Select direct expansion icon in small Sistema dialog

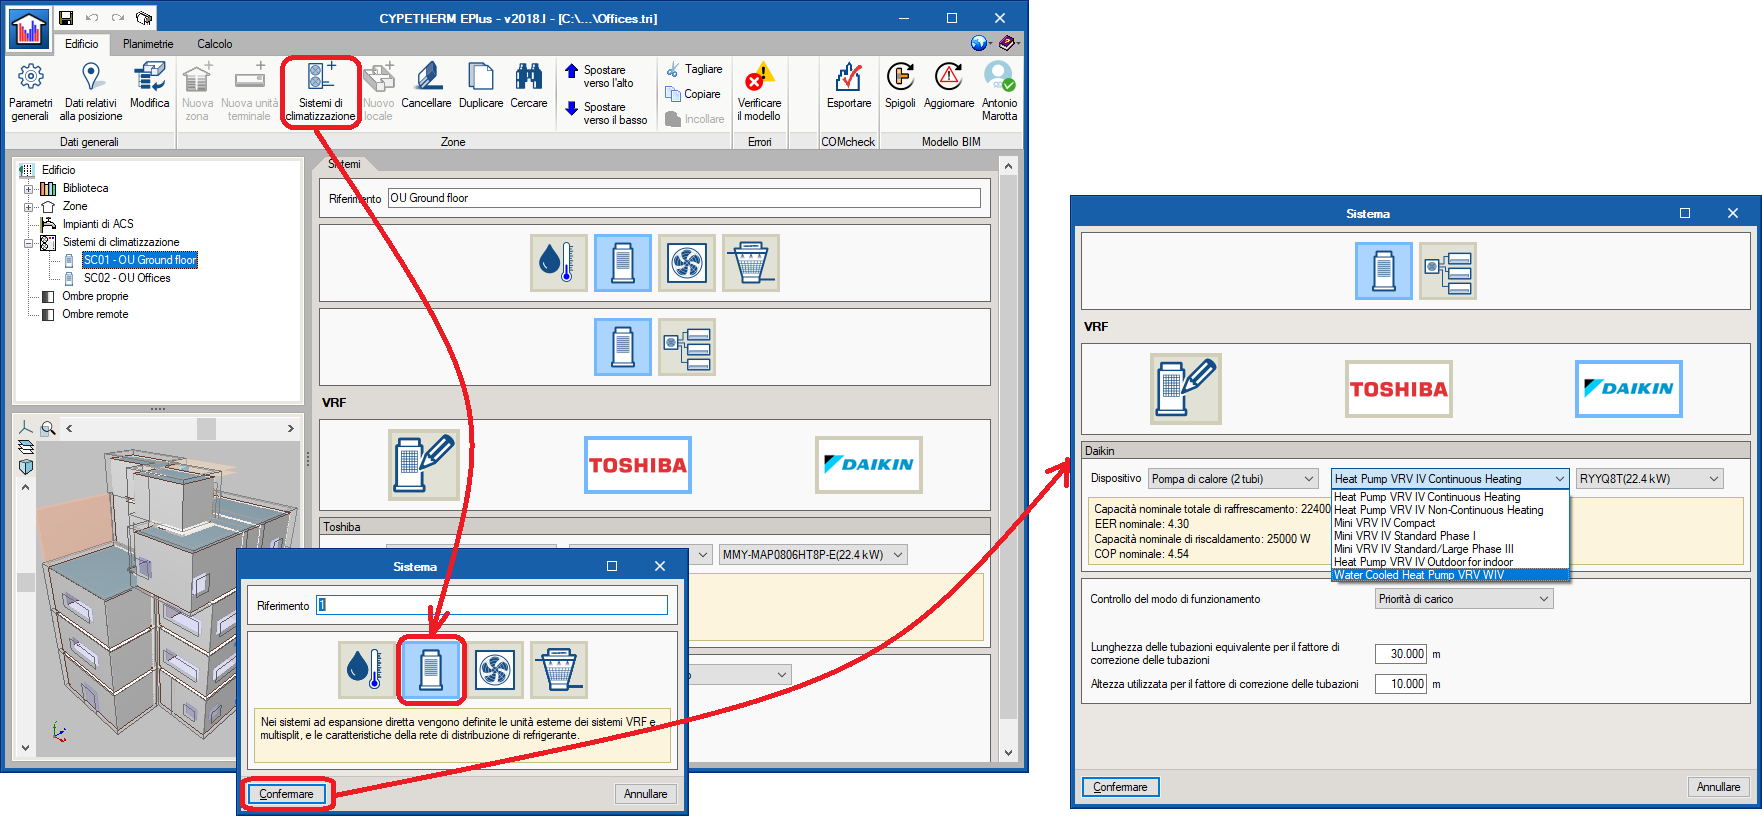point(431,669)
